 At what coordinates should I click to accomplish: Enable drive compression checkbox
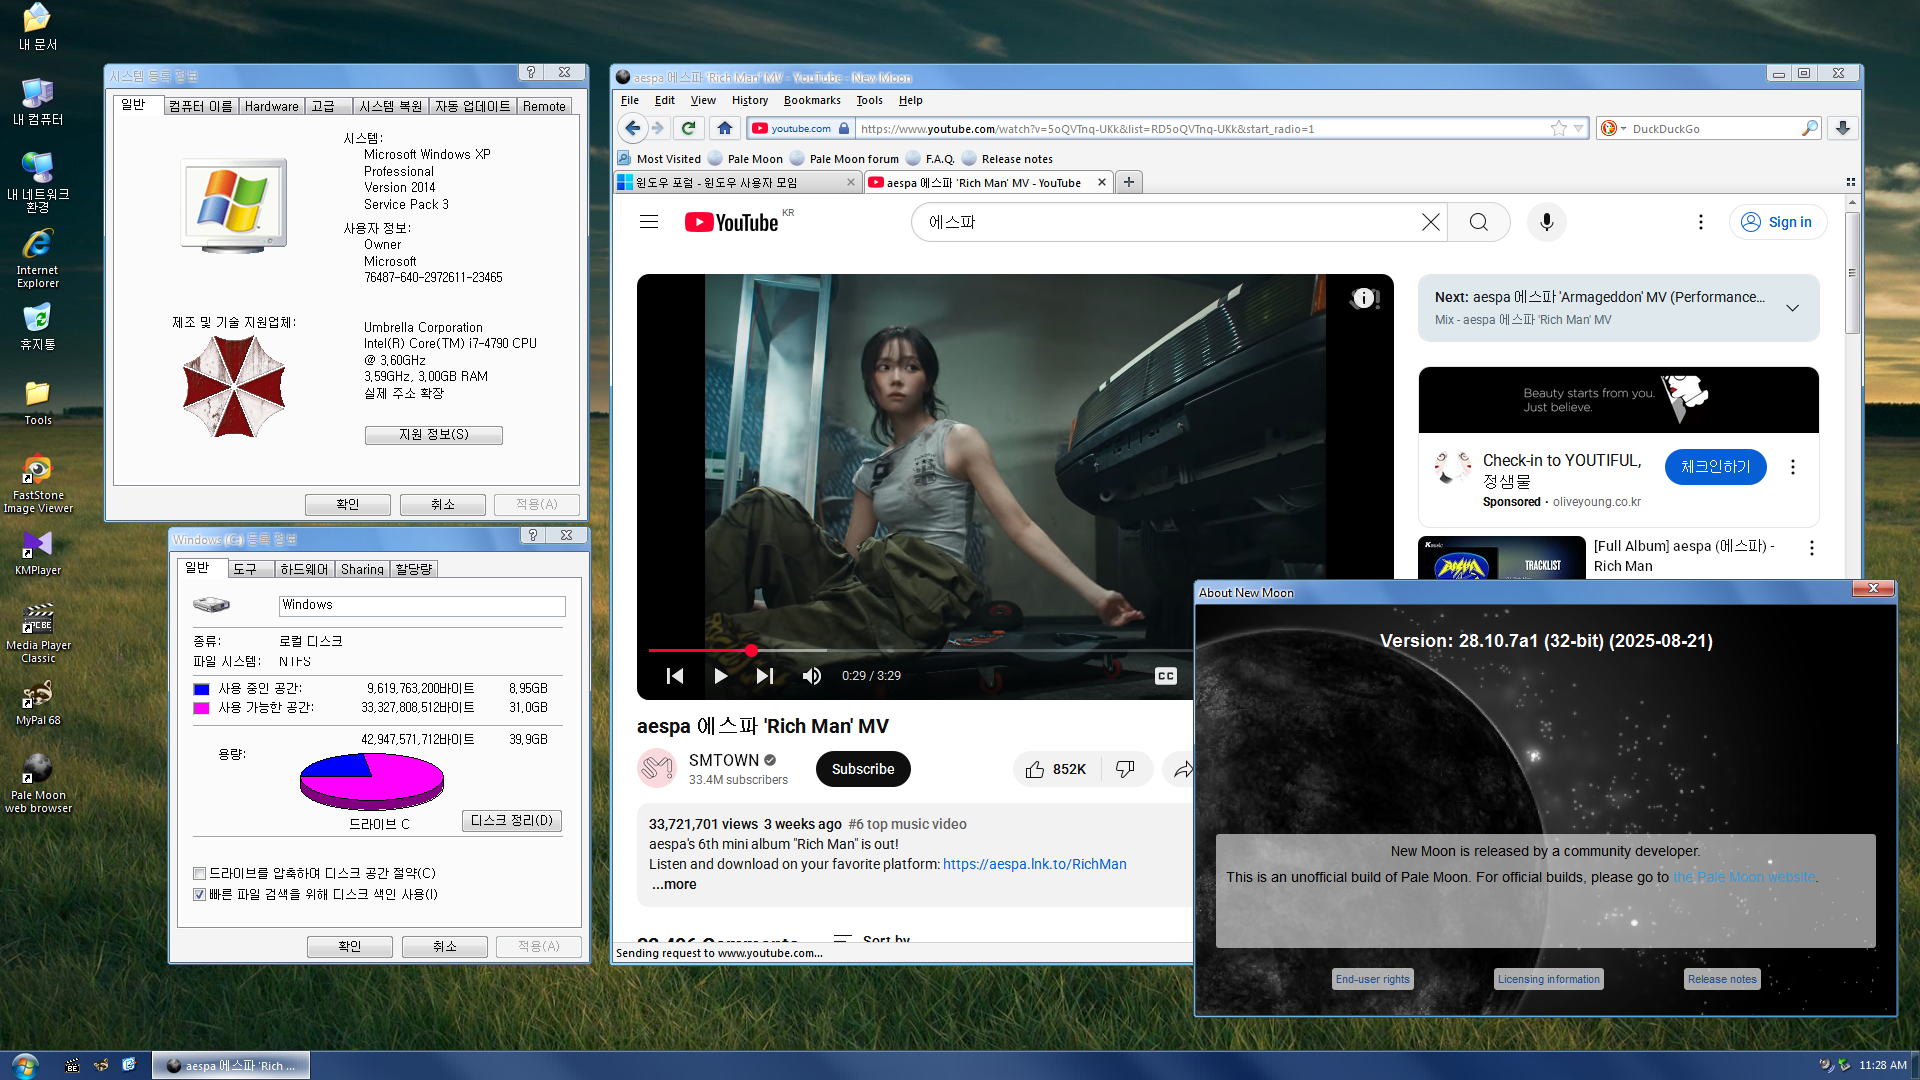(199, 873)
